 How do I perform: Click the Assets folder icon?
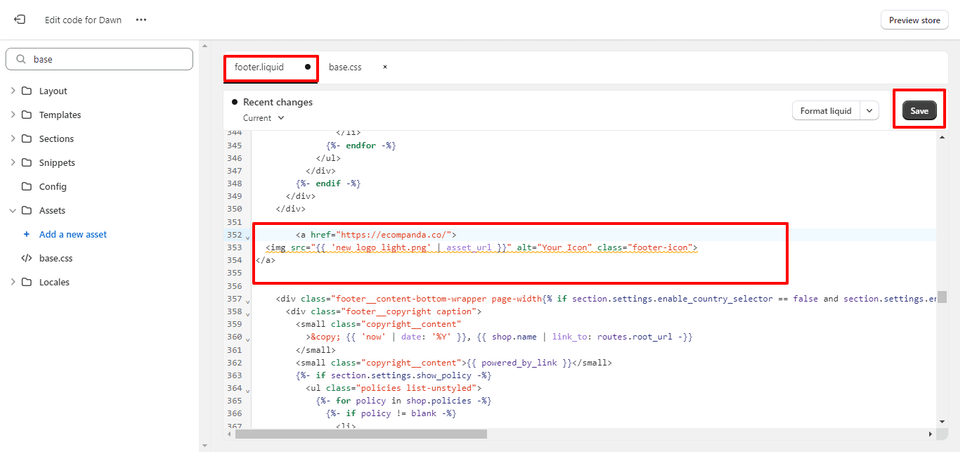coord(26,210)
